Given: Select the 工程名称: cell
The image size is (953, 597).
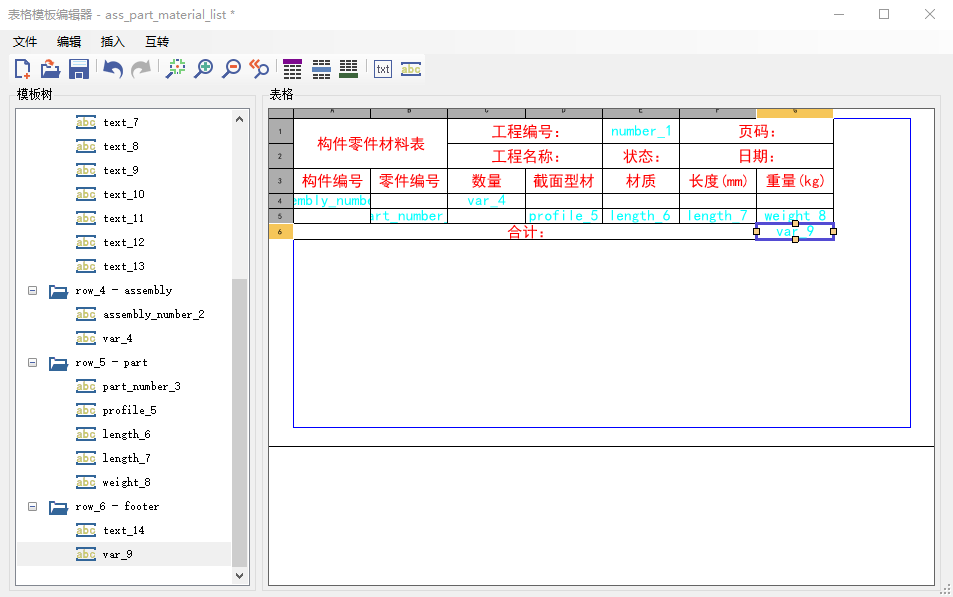Looking at the screenshot, I should pyautogui.click(x=525, y=156).
